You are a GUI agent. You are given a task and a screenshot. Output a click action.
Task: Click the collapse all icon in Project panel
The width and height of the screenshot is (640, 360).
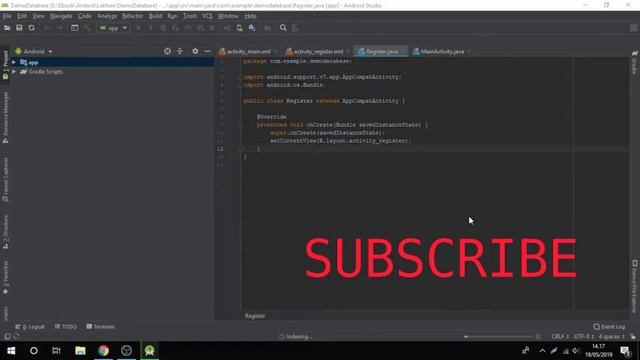tap(180, 51)
